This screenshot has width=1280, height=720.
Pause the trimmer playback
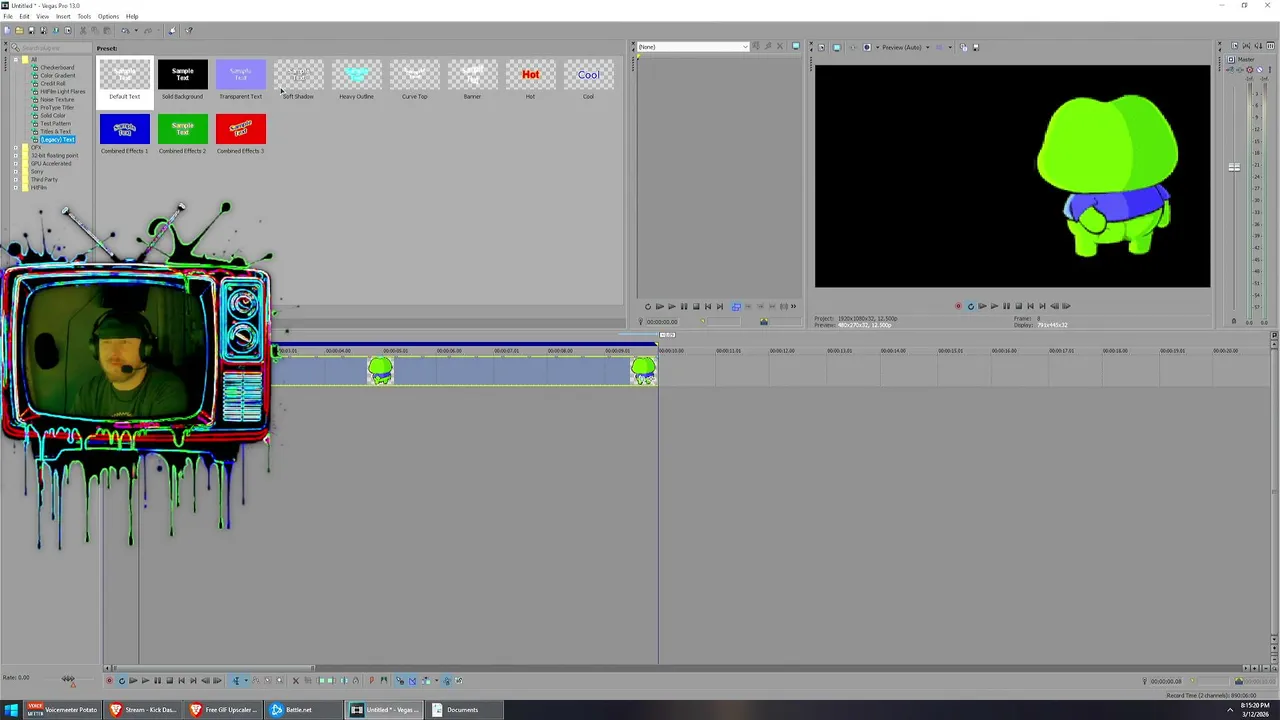point(684,307)
